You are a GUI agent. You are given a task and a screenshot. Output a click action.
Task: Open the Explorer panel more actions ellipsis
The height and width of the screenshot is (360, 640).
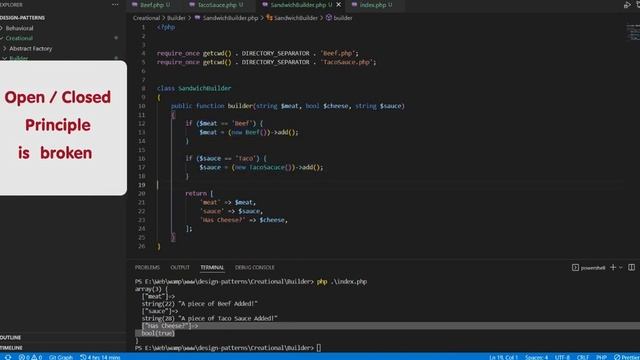point(115,5)
